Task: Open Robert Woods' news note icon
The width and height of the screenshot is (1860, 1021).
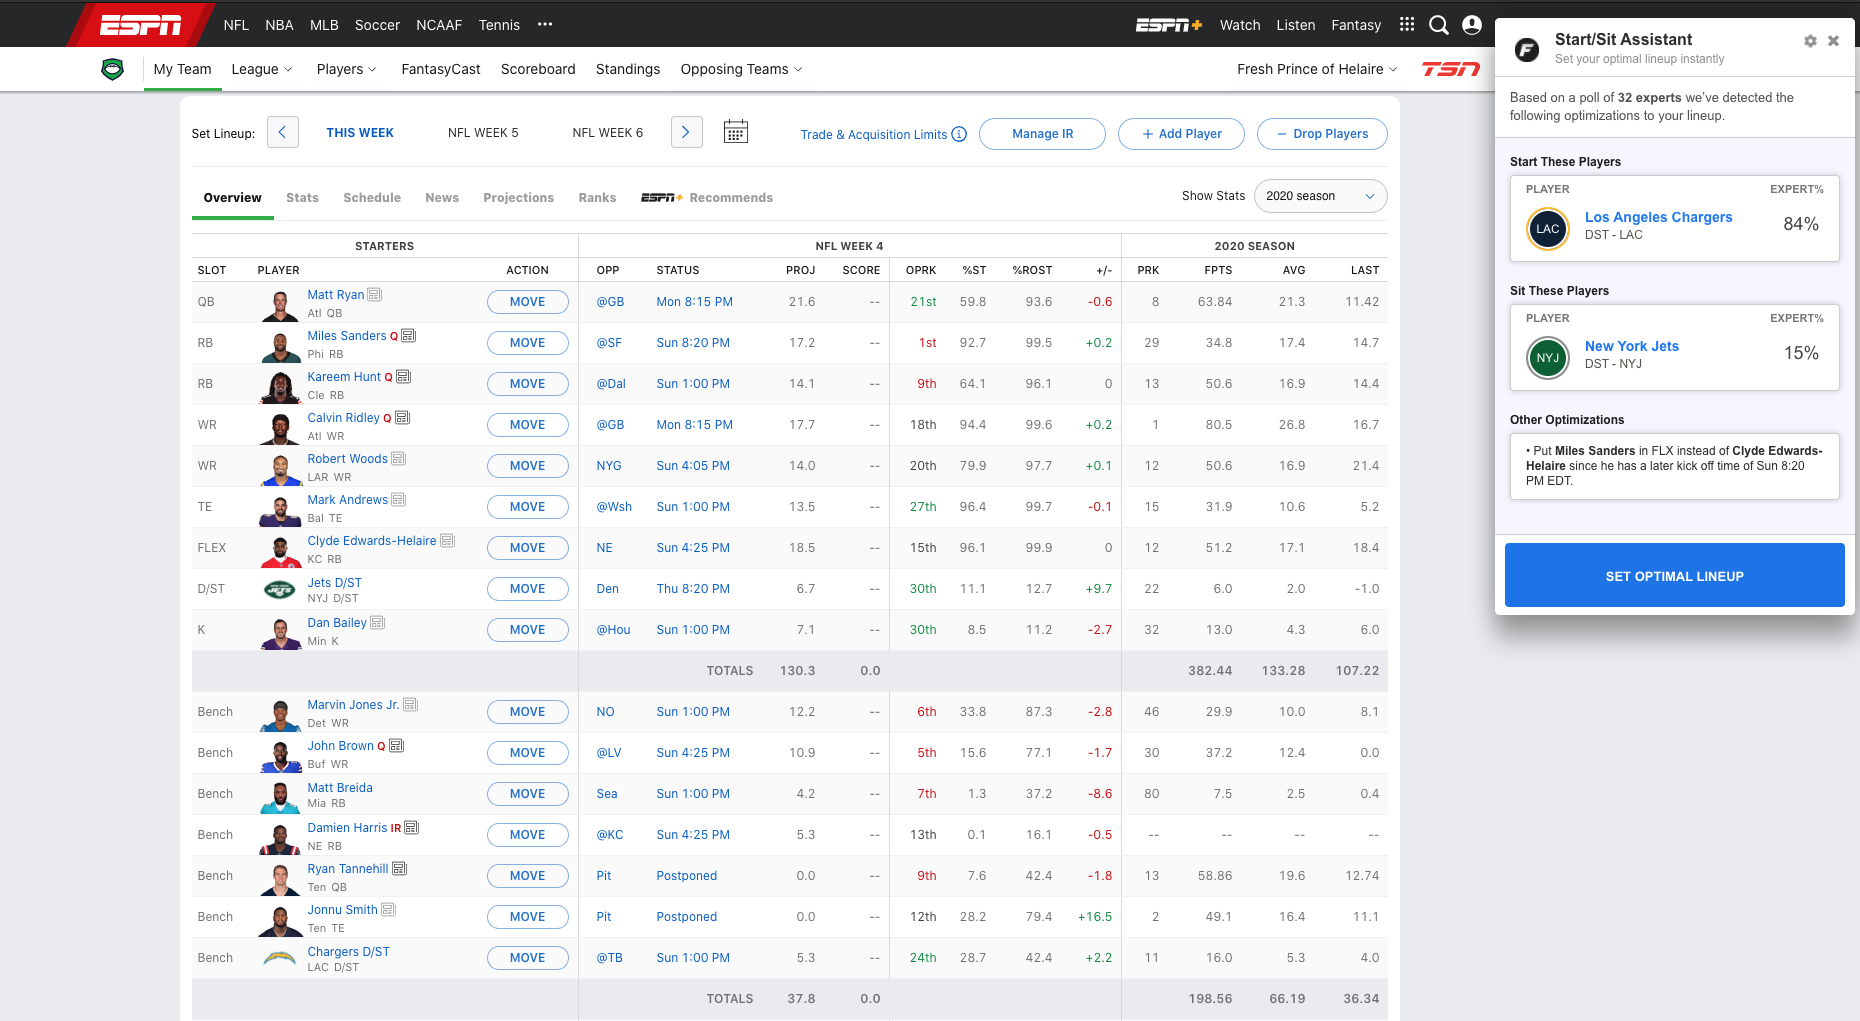Action: tap(398, 459)
